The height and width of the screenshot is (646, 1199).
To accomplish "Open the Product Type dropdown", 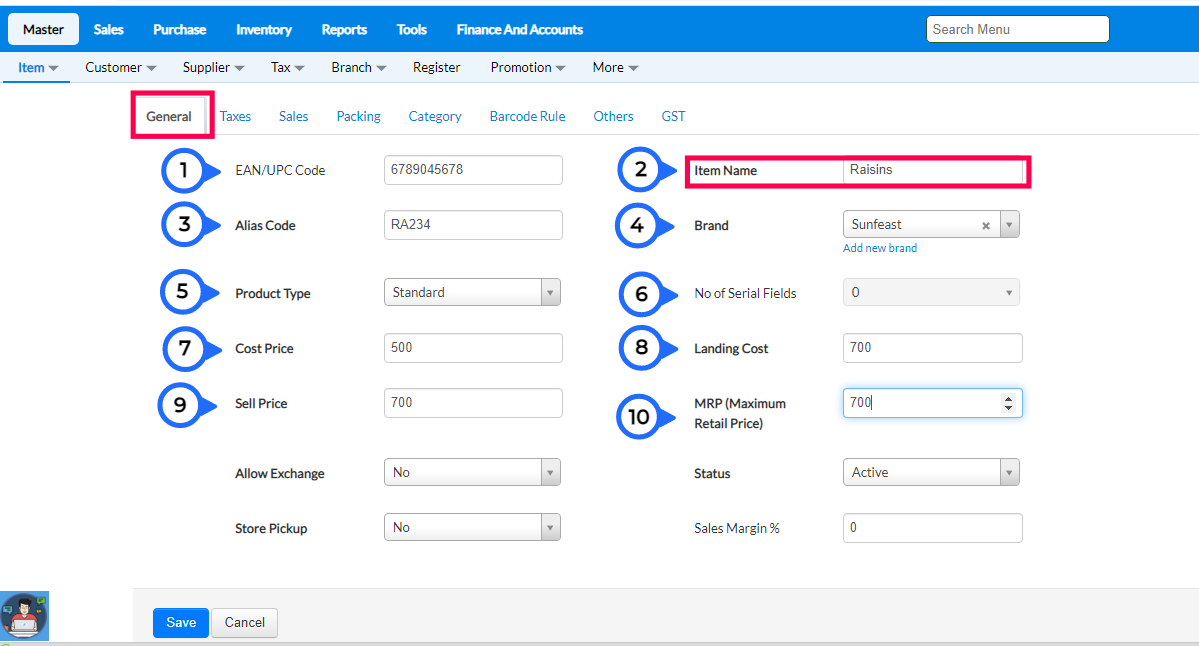I will coord(472,293).
